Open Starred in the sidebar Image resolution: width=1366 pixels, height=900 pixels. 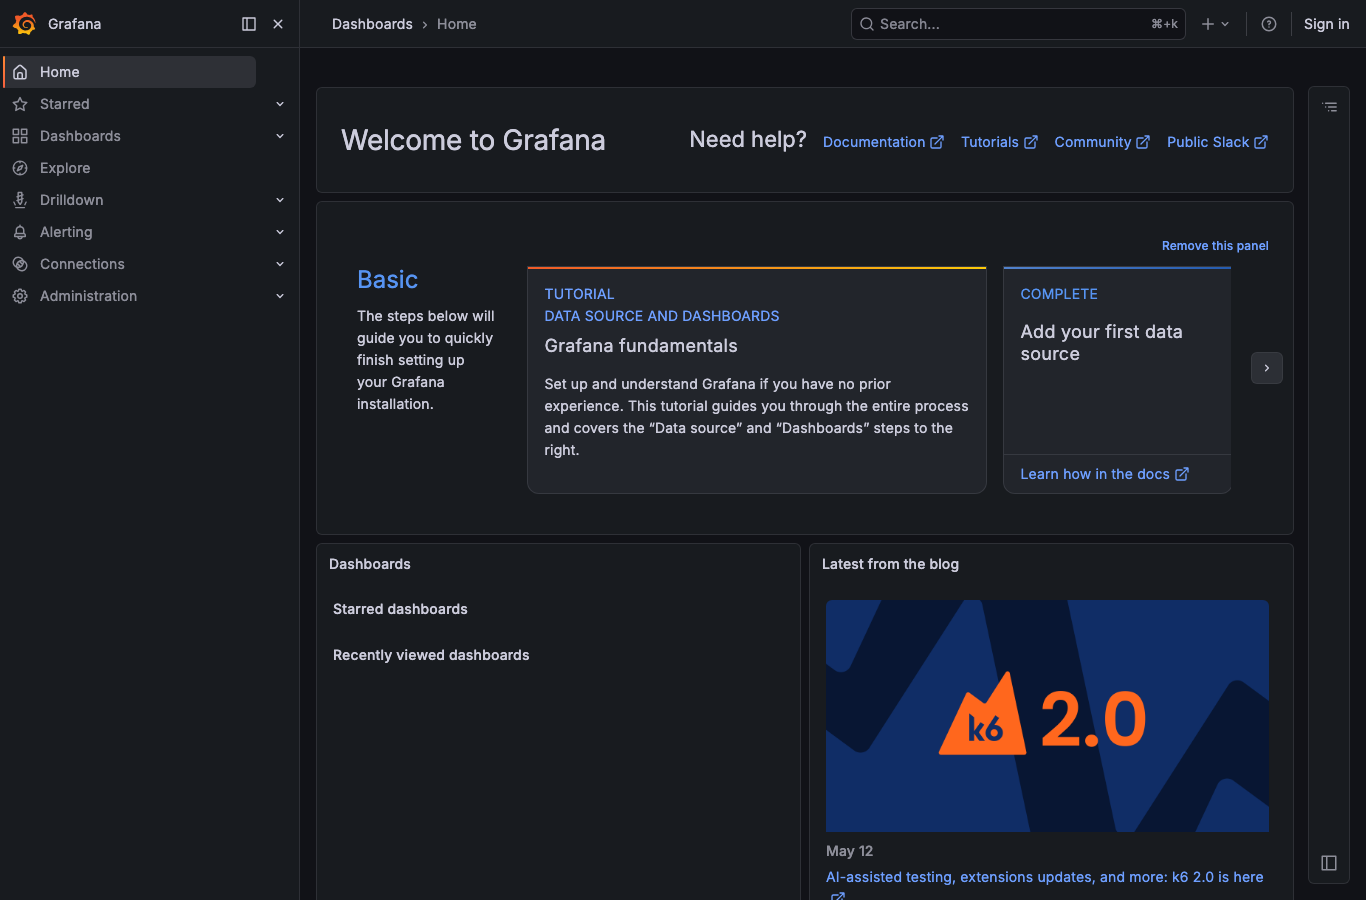(x=65, y=104)
